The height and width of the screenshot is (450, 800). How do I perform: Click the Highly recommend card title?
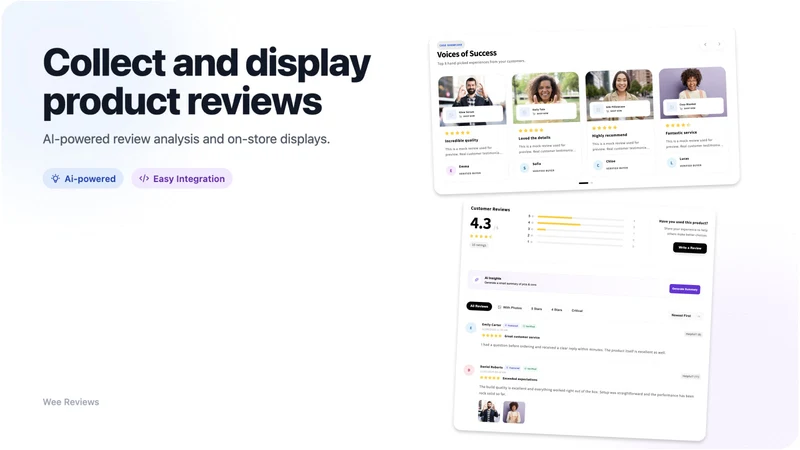pos(610,135)
